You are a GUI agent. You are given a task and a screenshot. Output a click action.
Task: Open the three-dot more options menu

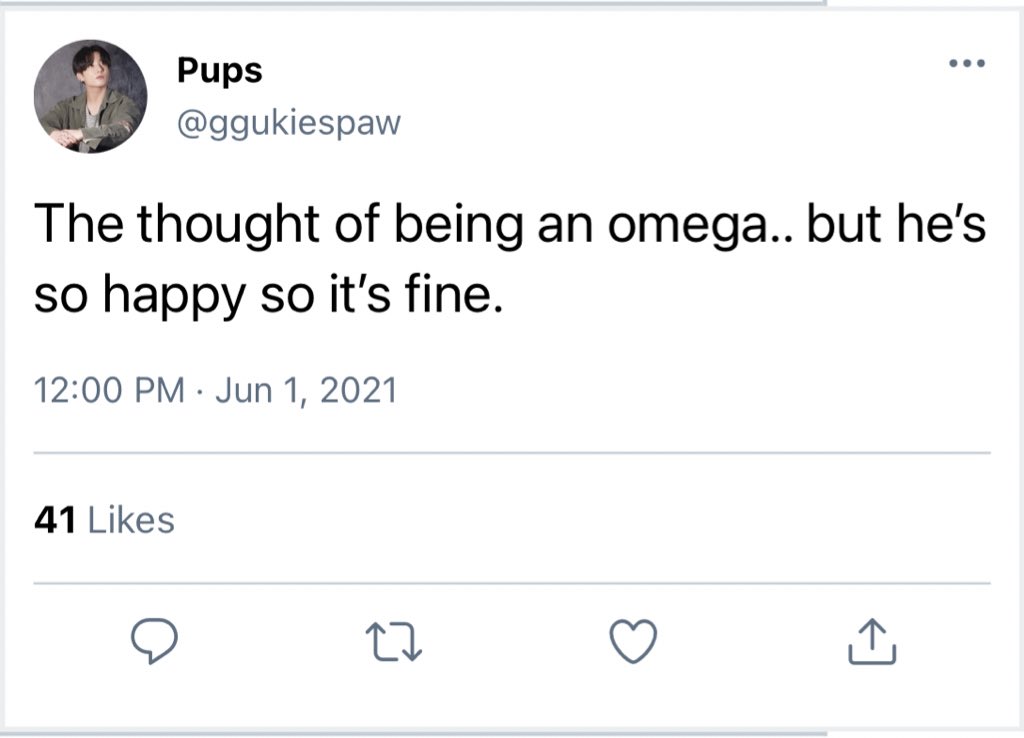pos(967,64)
